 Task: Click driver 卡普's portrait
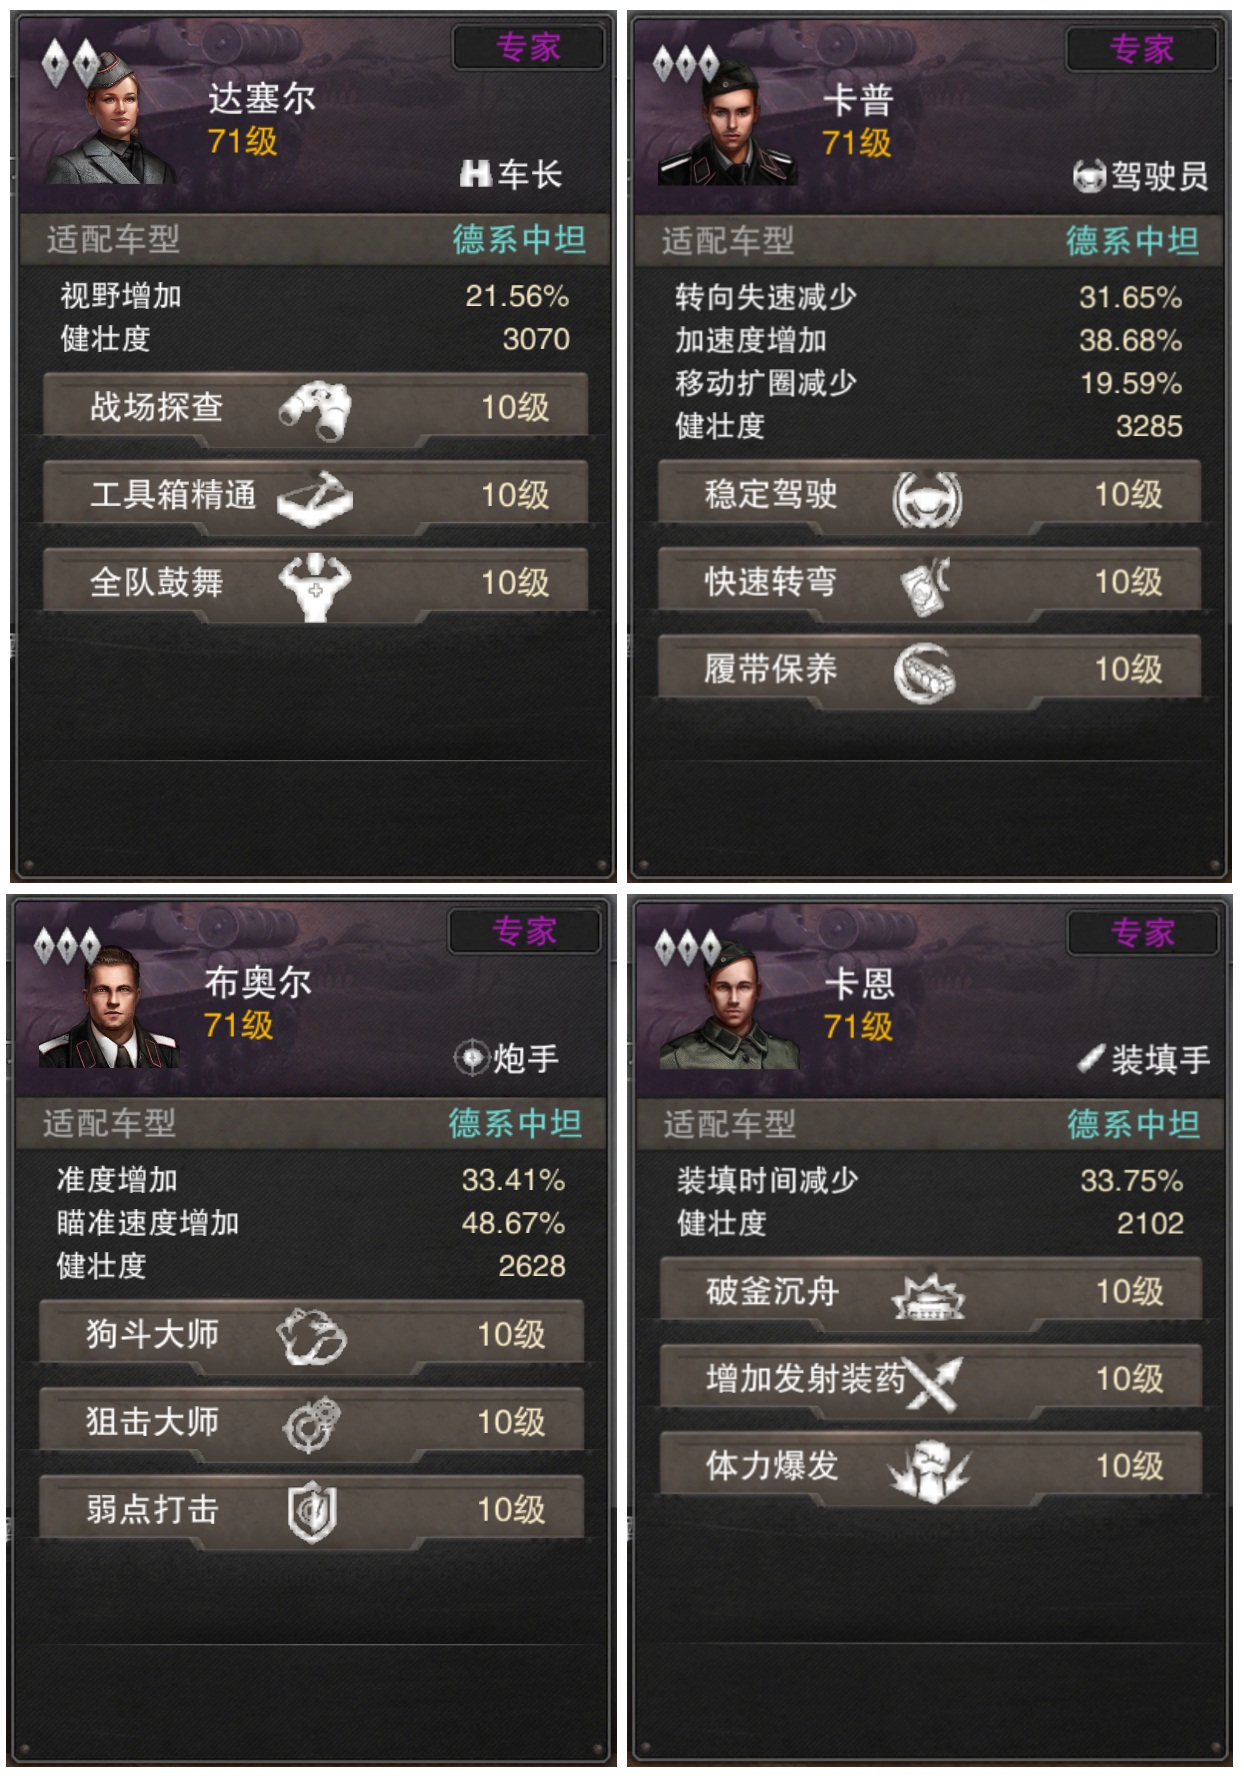(728, 122)
